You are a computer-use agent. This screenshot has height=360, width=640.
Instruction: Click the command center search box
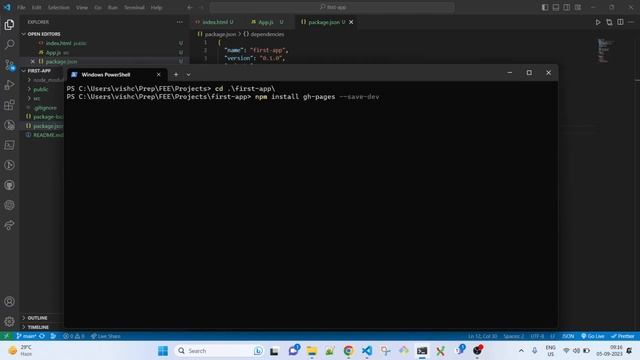pos(332,7)
